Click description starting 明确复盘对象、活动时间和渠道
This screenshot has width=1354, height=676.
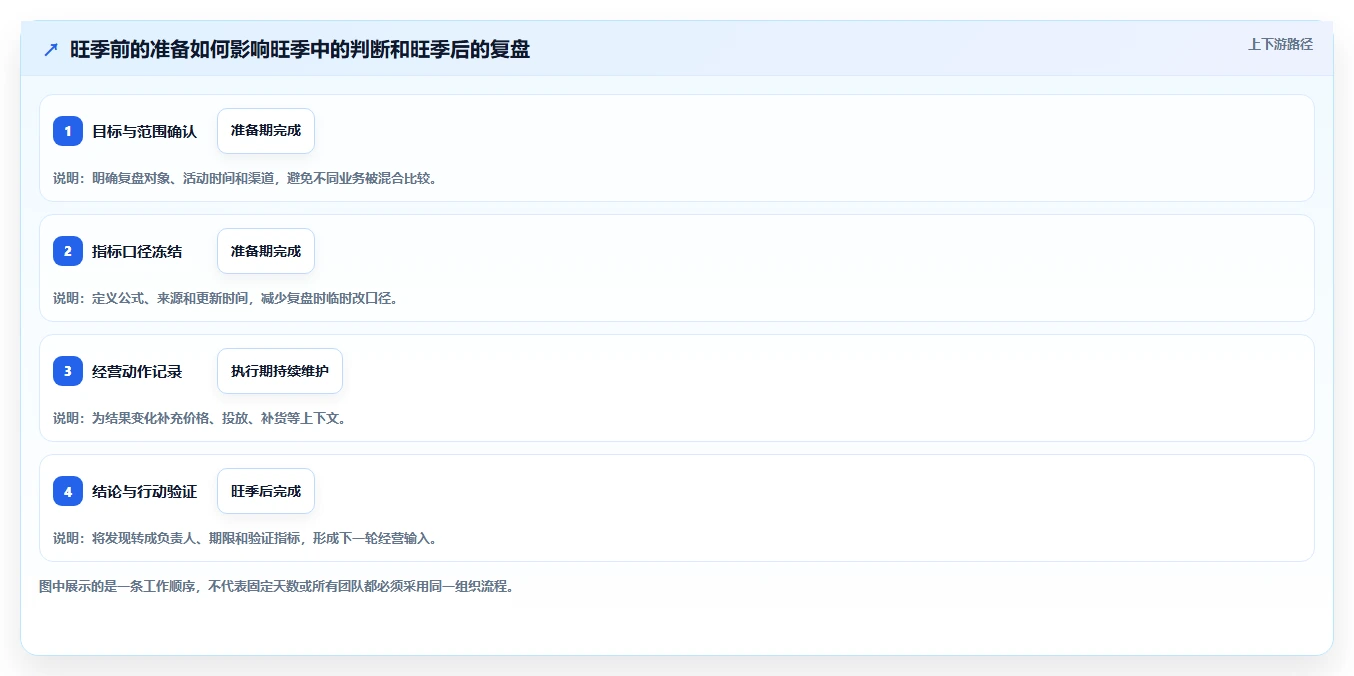pyautogui.click(x=246, y=178)
